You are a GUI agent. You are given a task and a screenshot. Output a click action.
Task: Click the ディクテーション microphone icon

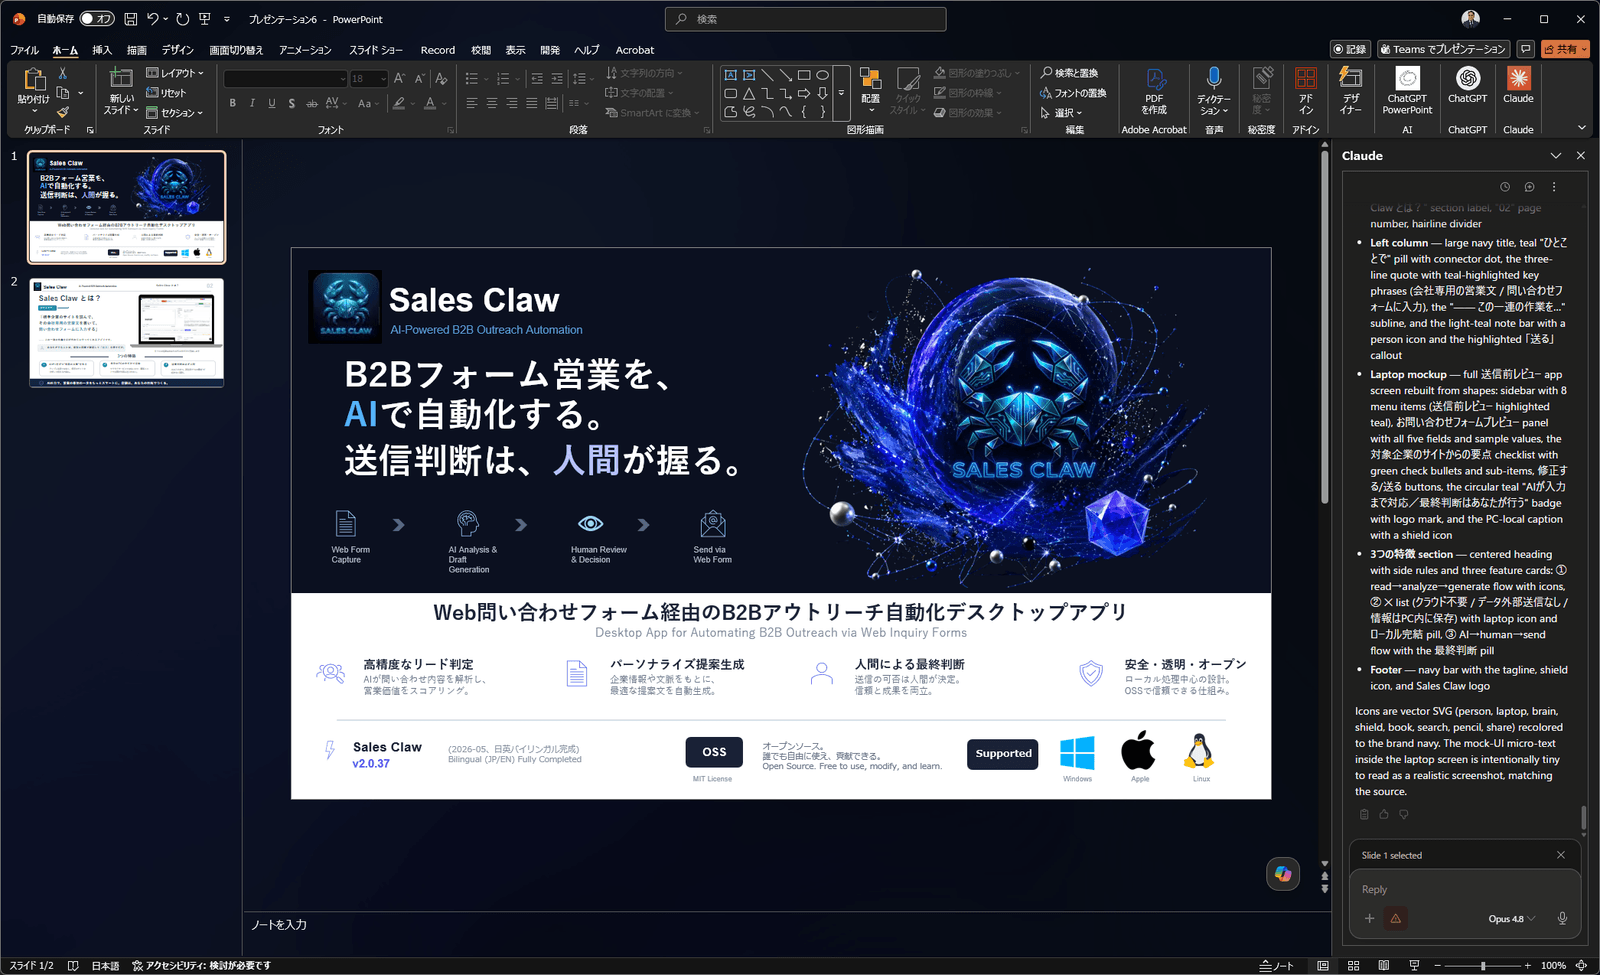click(1214, 79)
